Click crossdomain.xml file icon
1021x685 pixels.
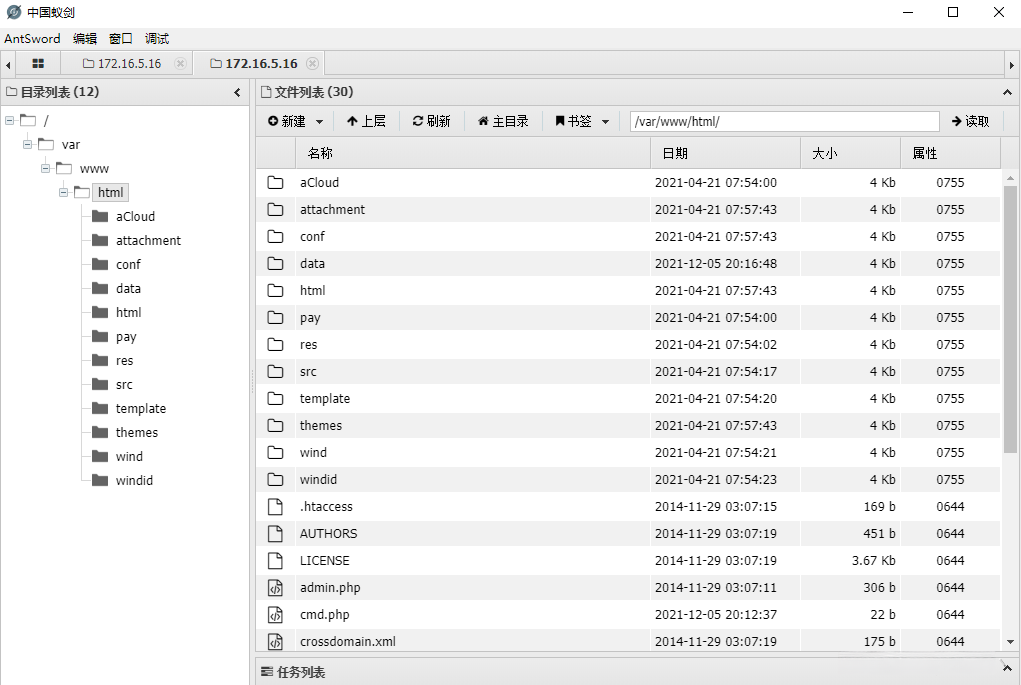coord(275,641)
